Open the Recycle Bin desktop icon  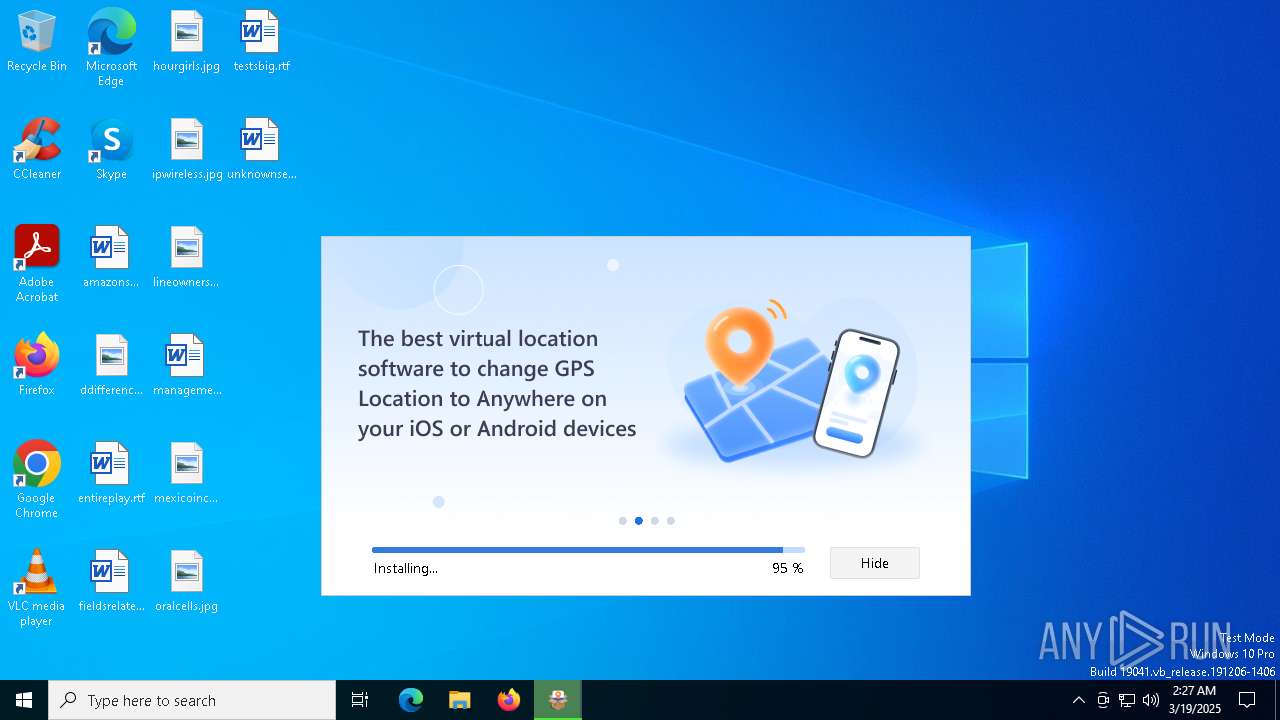click(37, 42)
